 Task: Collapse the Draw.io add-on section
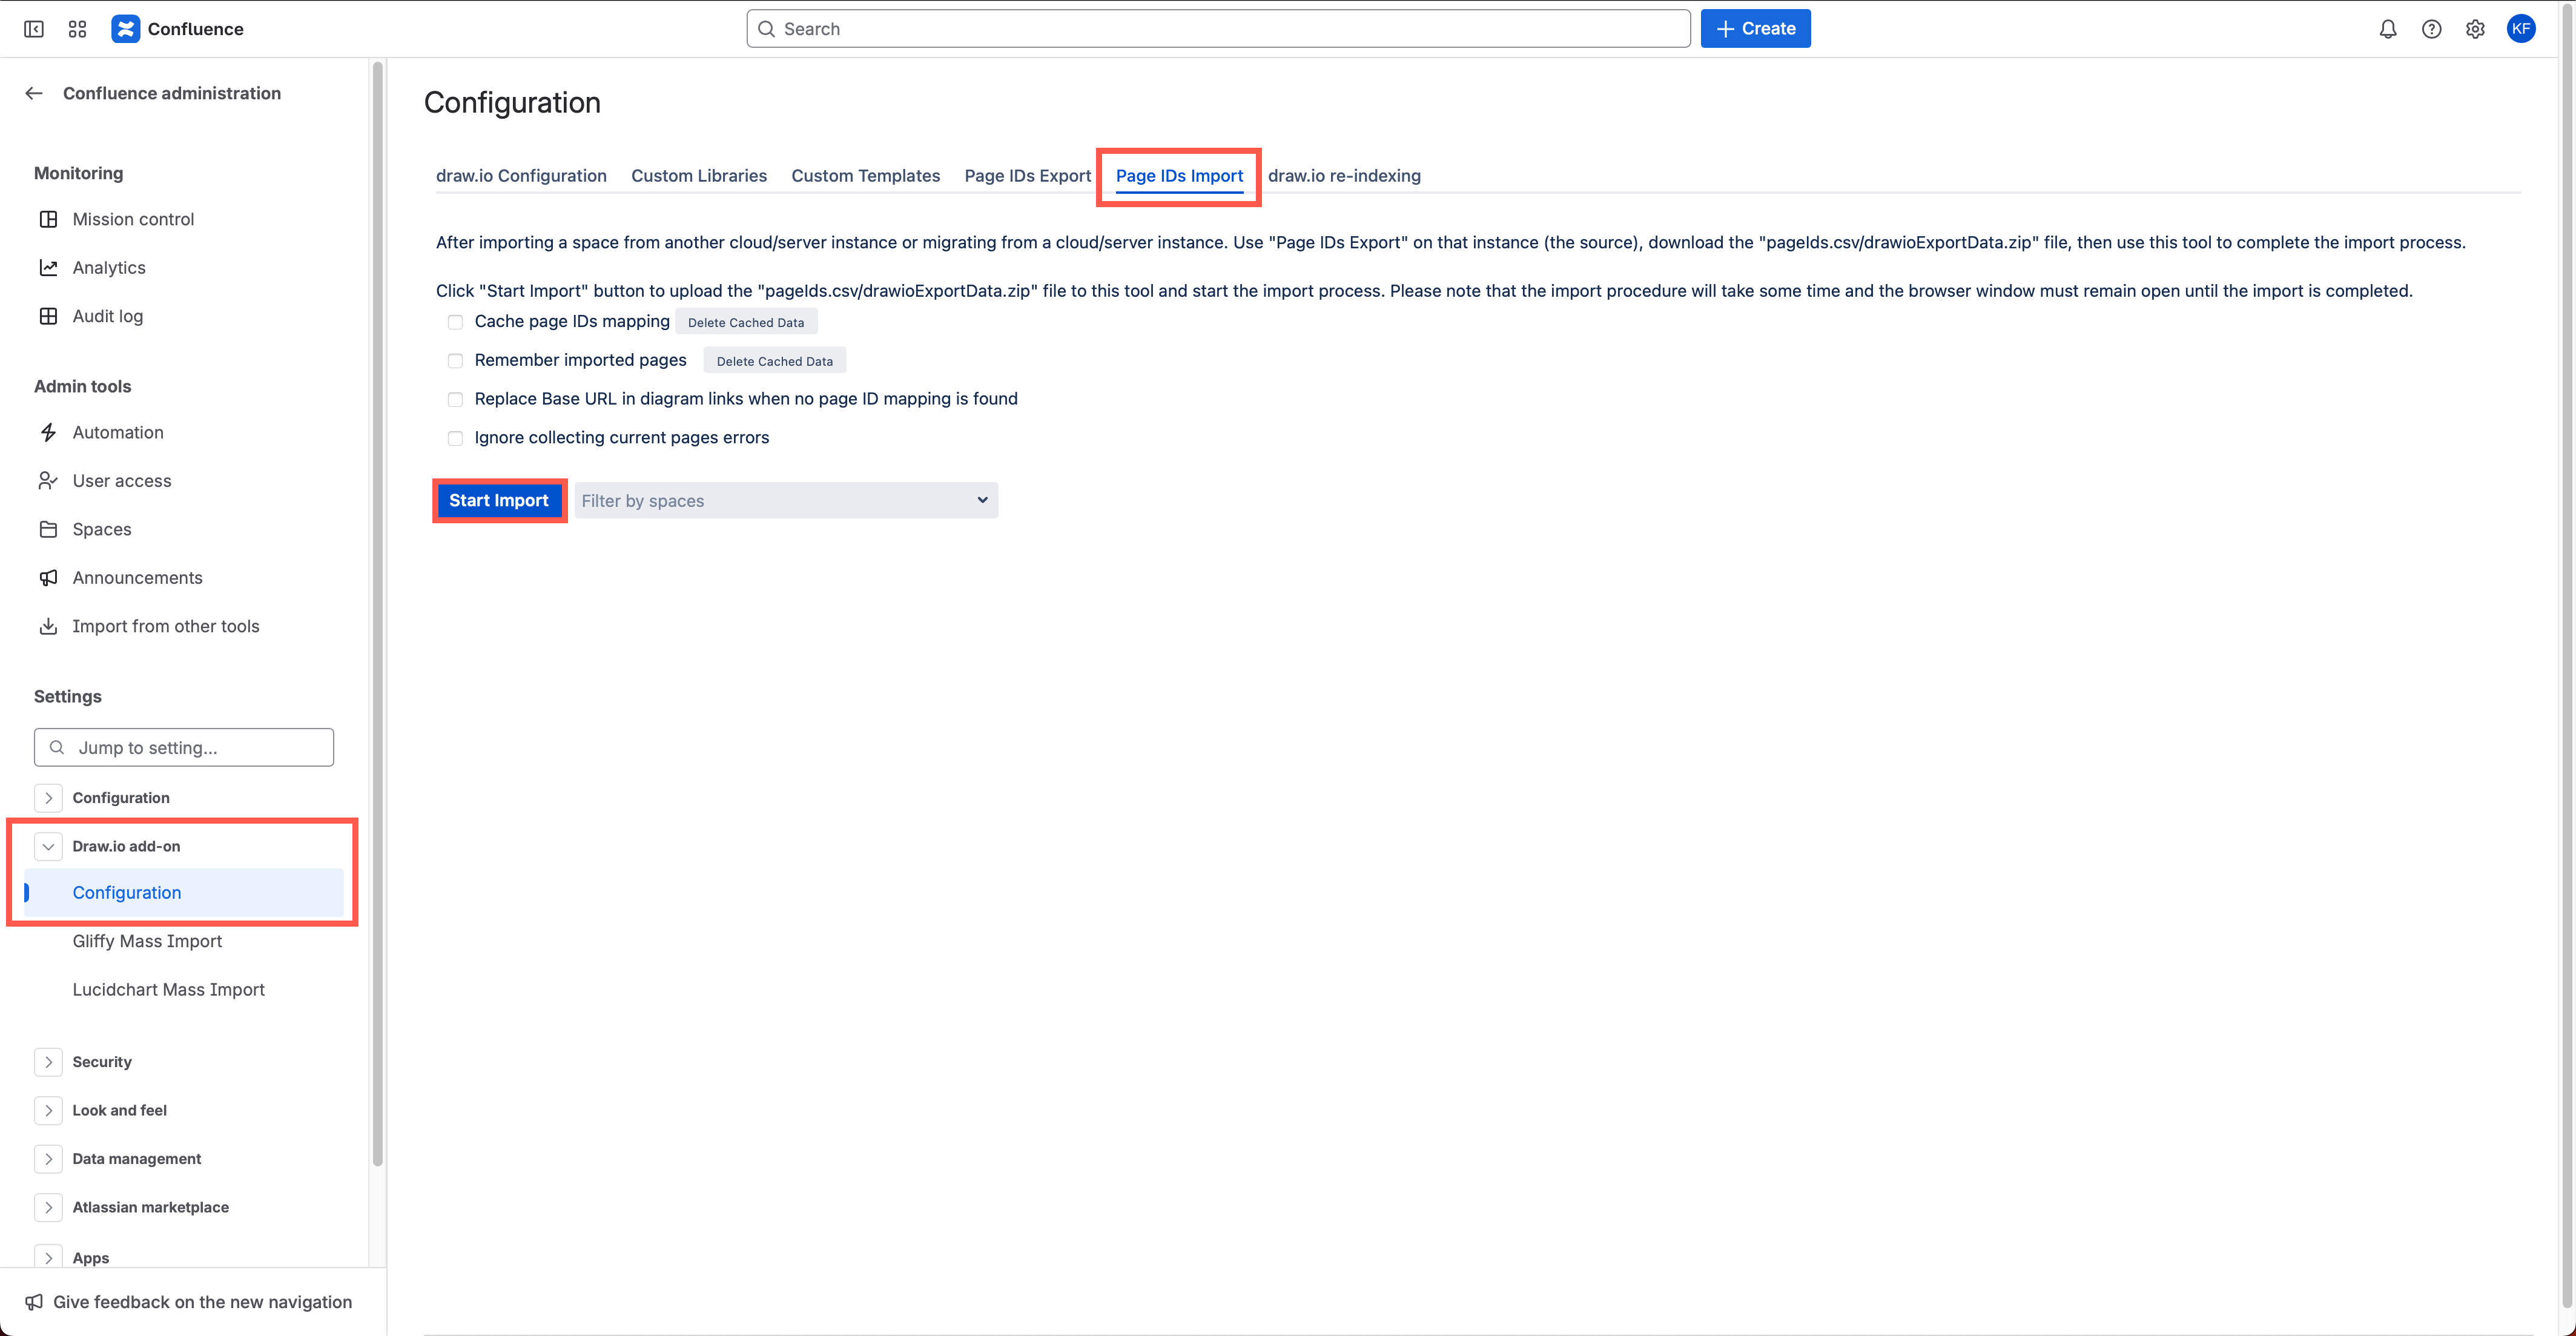point(48,845)
